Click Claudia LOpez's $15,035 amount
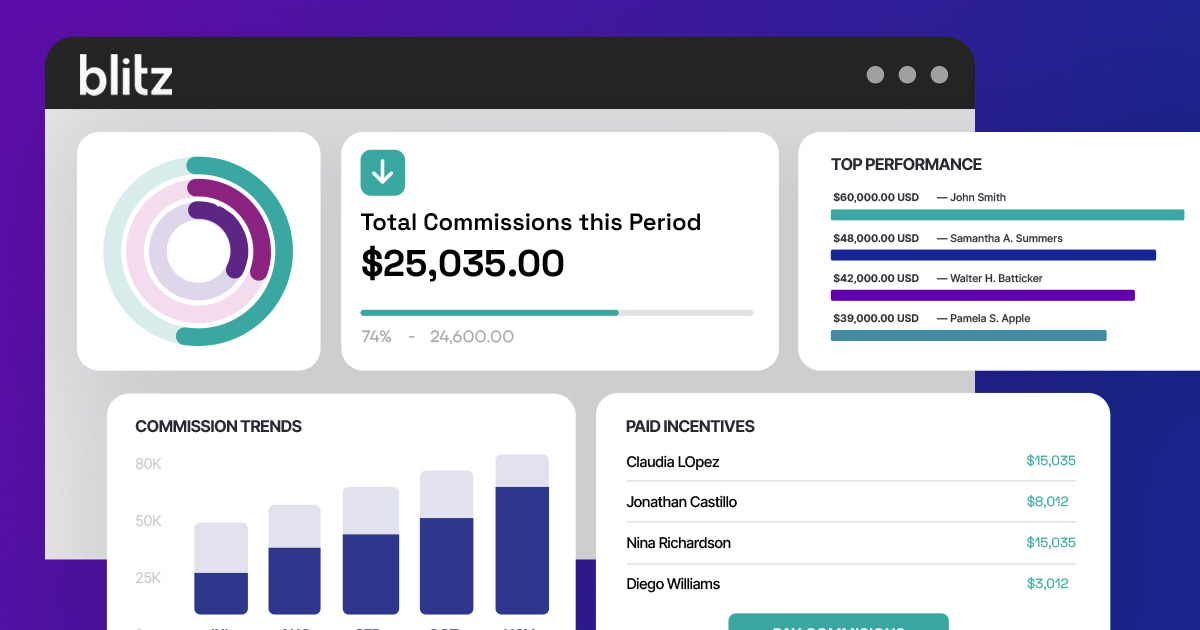1200x630 pixels. click(1051, 461)
